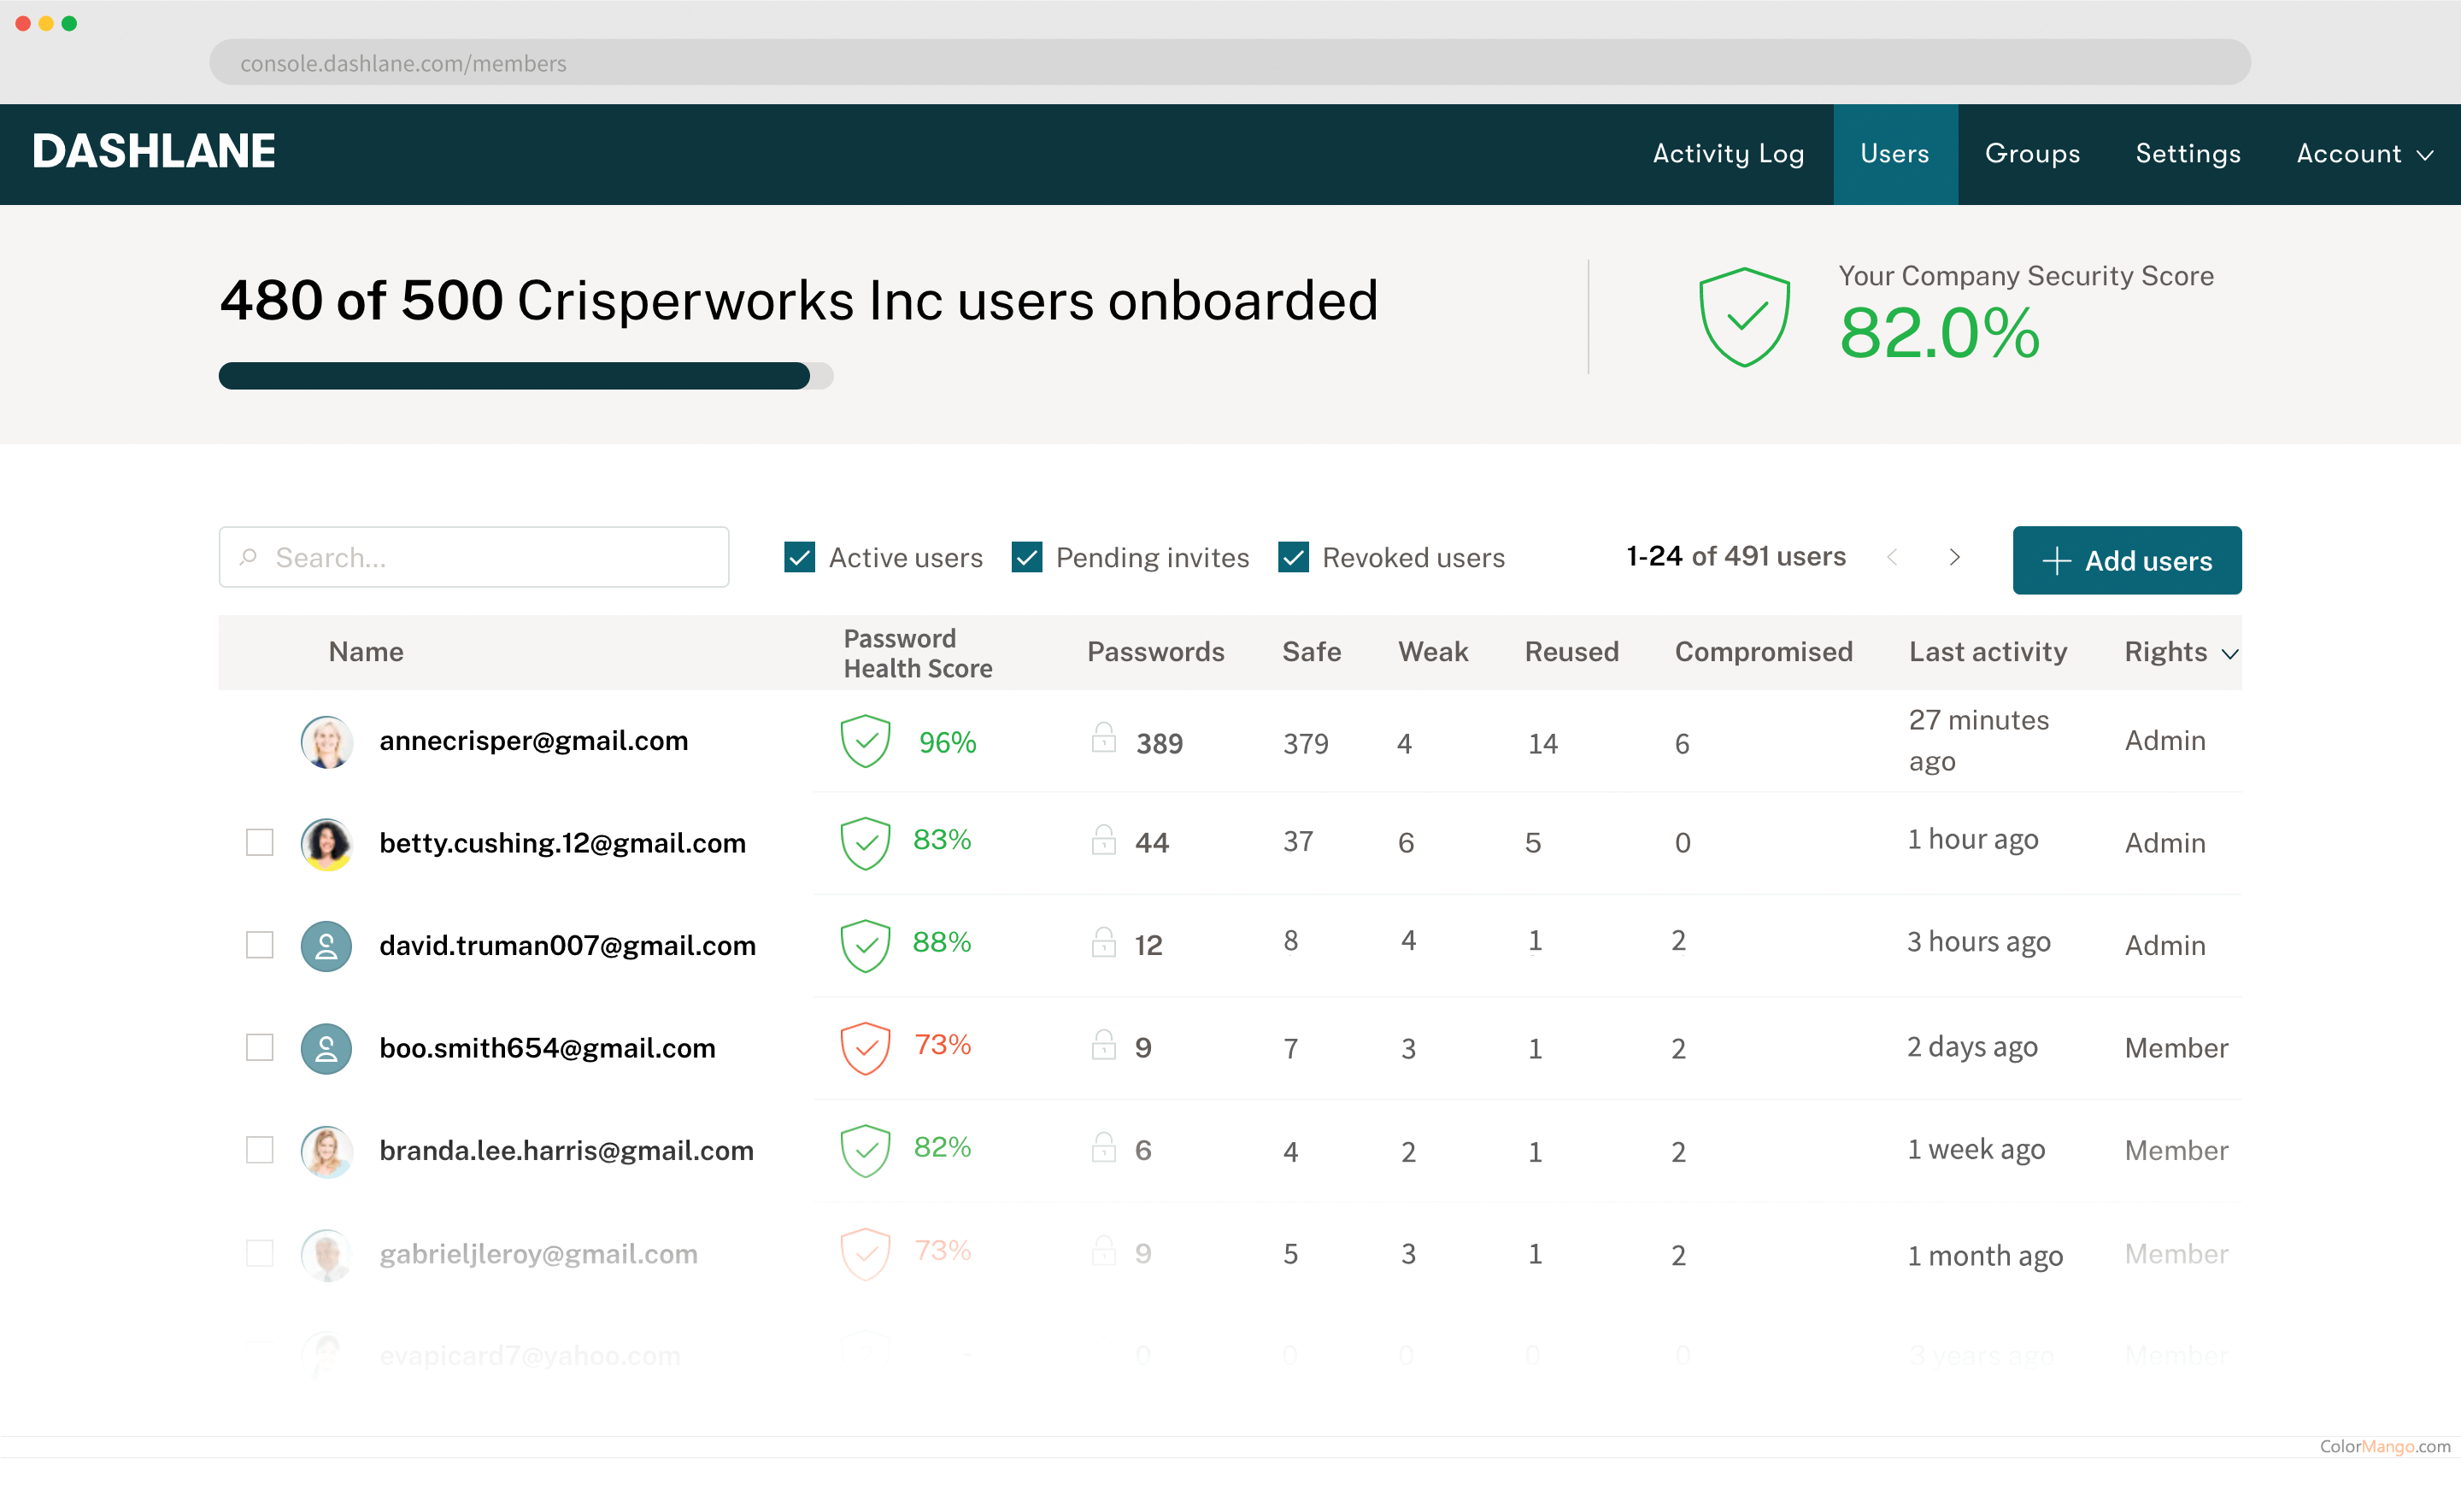
Task: Select the gabrieljleroy@gmail.com row checkbox
Action: (259, 1254)
